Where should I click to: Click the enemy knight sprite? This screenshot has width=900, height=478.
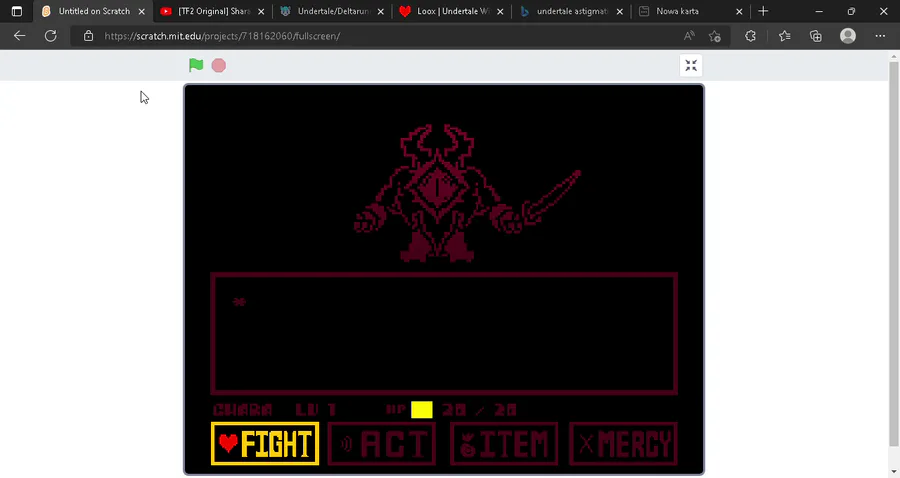tap(465, 193)
